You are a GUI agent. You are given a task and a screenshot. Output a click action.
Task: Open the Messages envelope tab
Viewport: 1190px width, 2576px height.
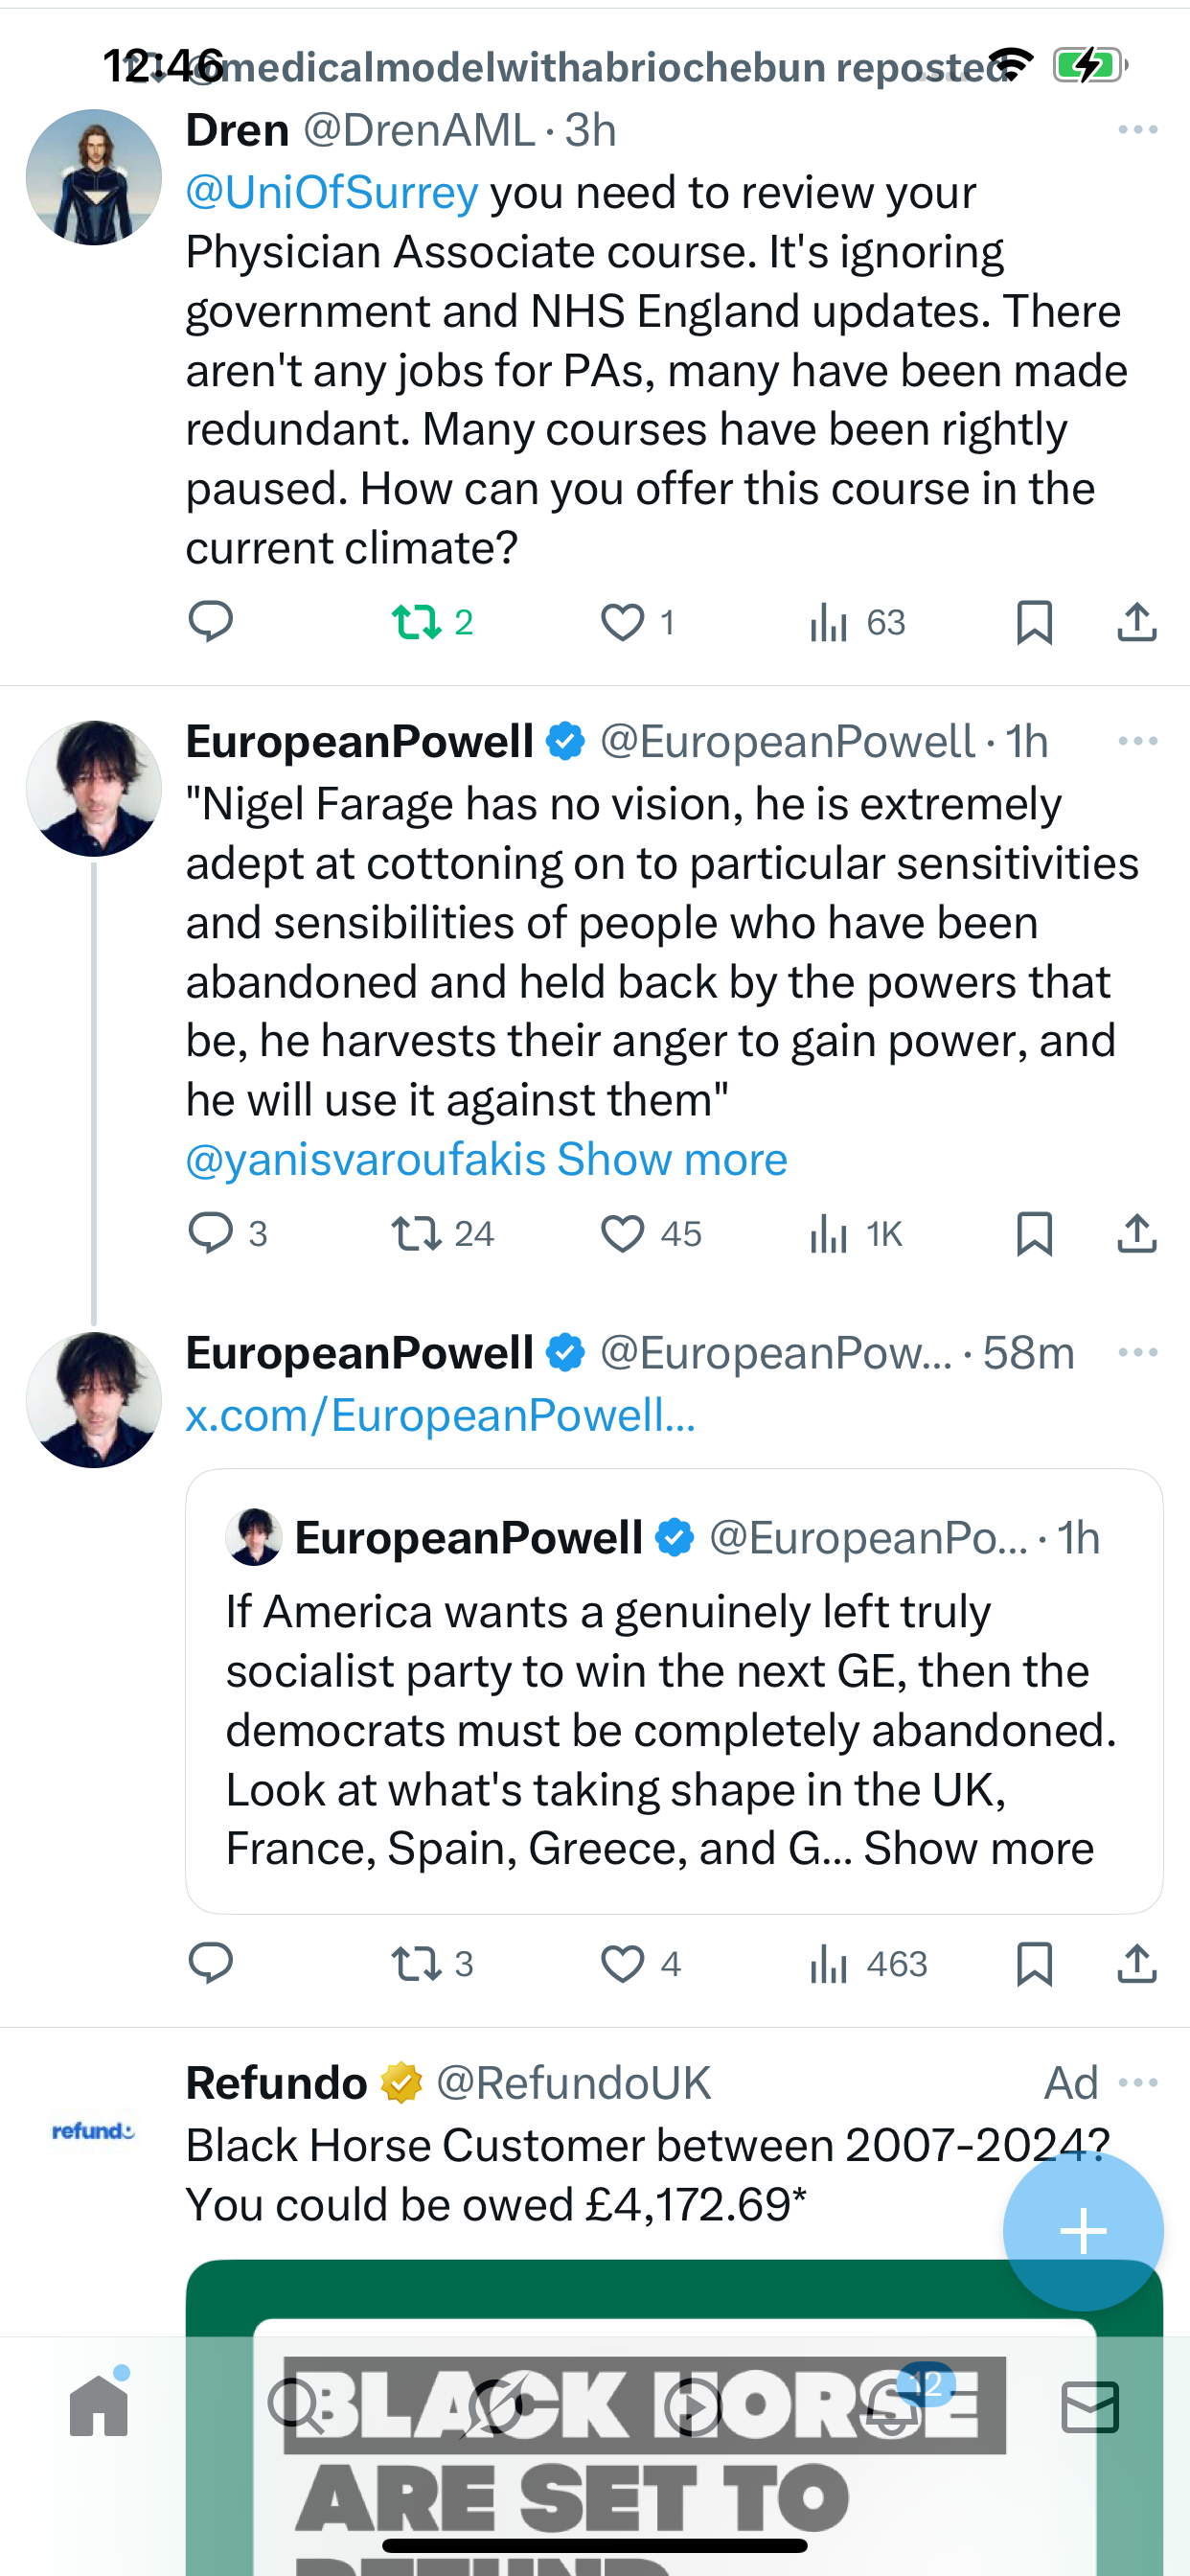(1089, 2406)
